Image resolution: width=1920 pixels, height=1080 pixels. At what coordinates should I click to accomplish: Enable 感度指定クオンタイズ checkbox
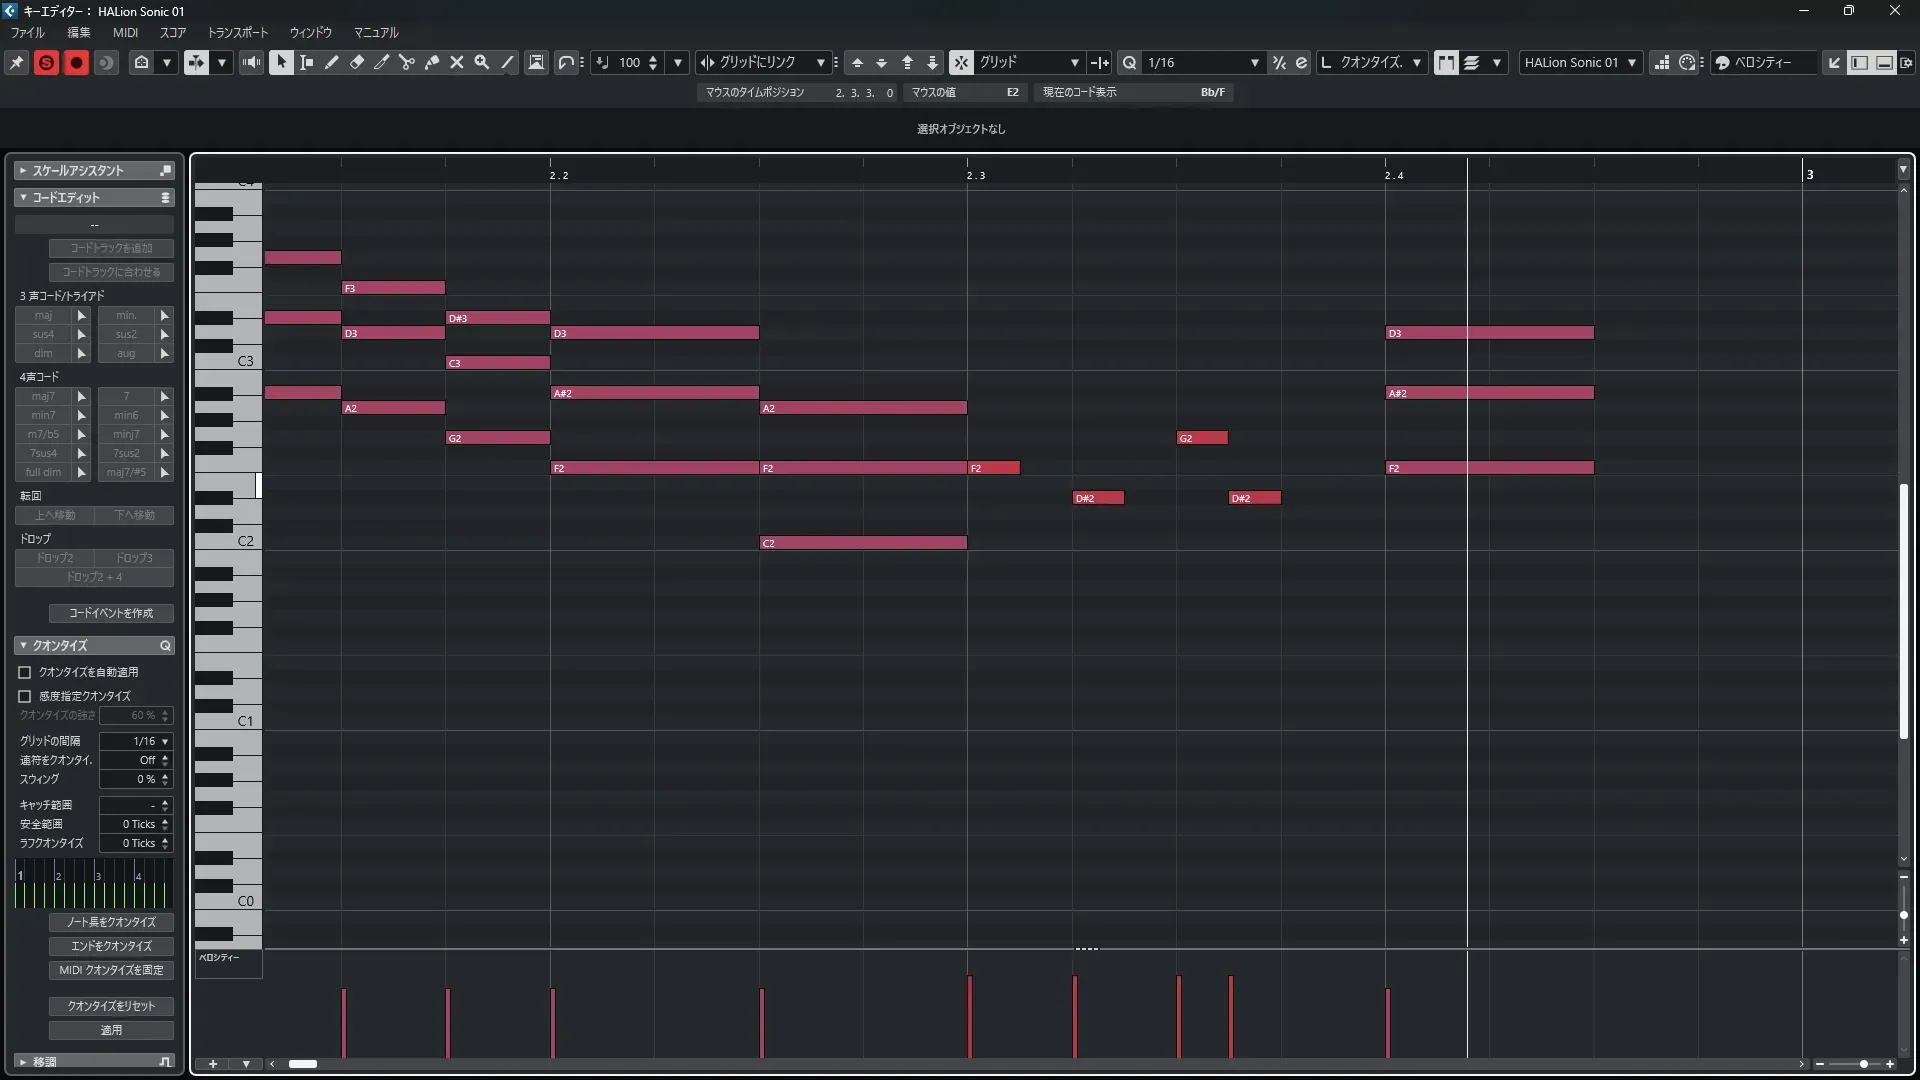point(25,696)
